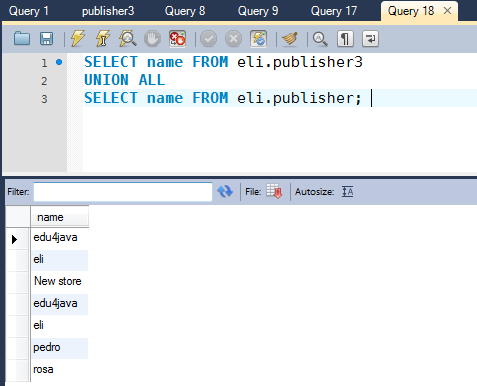Image resolution: width=477 pixels, height=386 pixels.
Task: Toggle stop-on-error script execution icon
Action: tap(177, 39)
